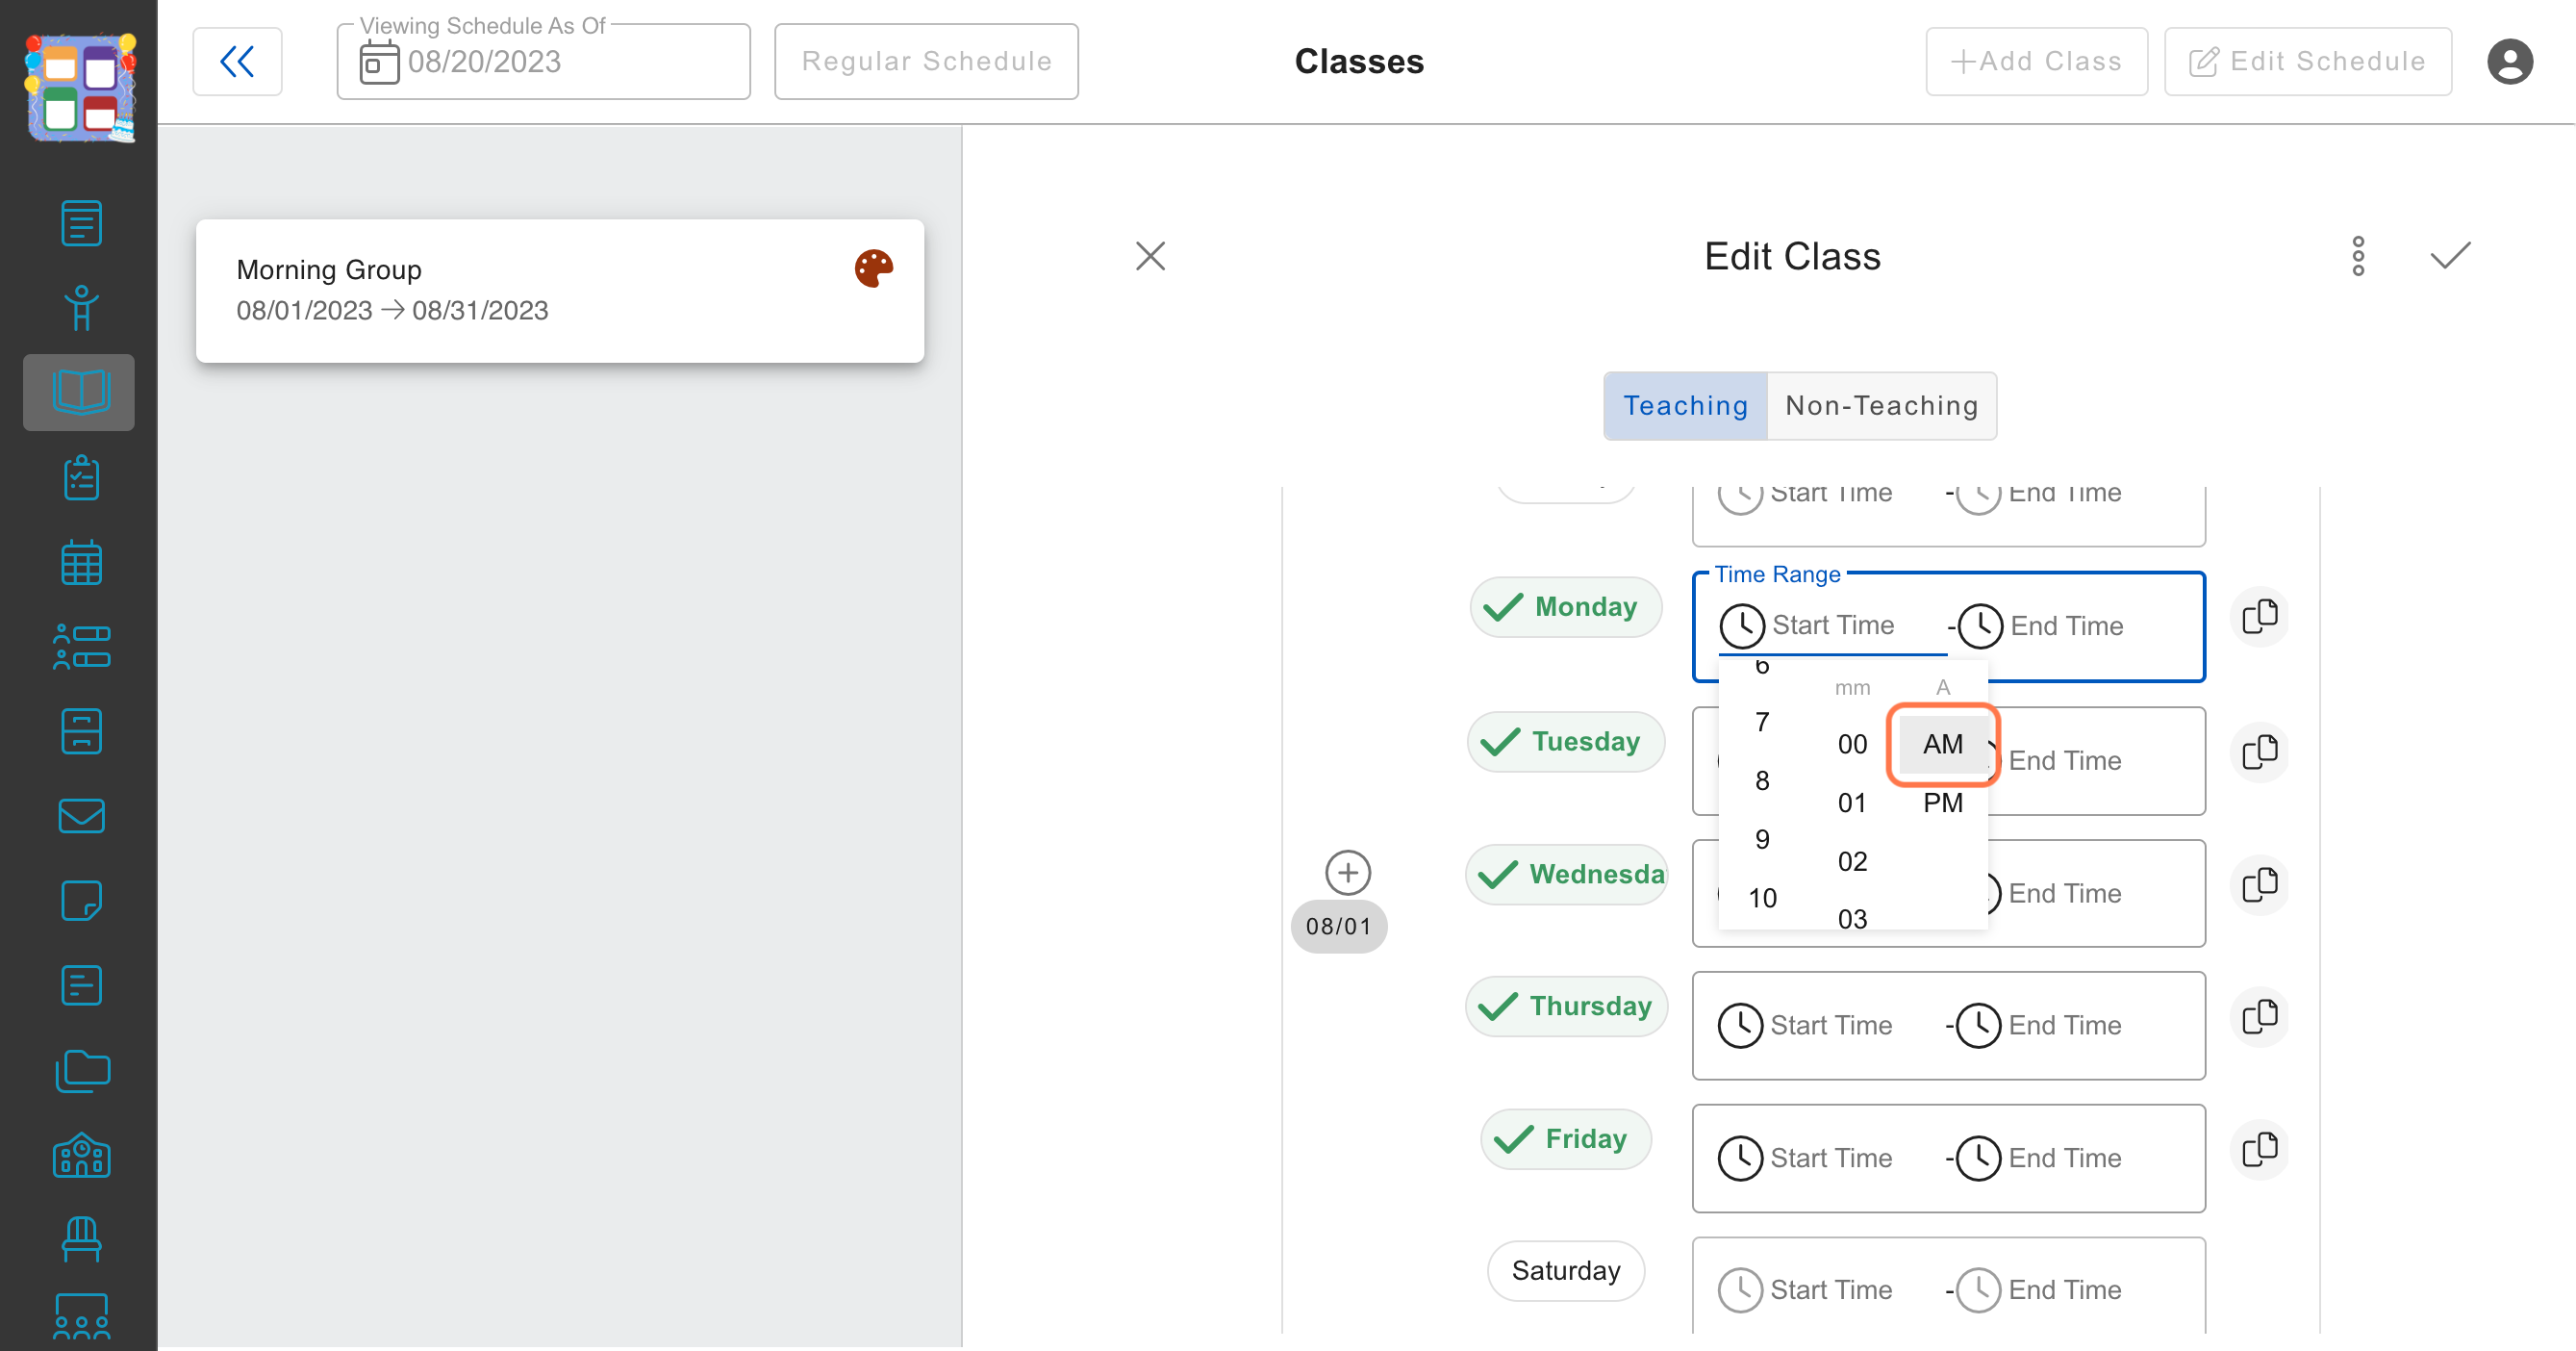Open the clipboard checklist sidebar icon
Screen dimensions: 2576x1351
point(80,478)
